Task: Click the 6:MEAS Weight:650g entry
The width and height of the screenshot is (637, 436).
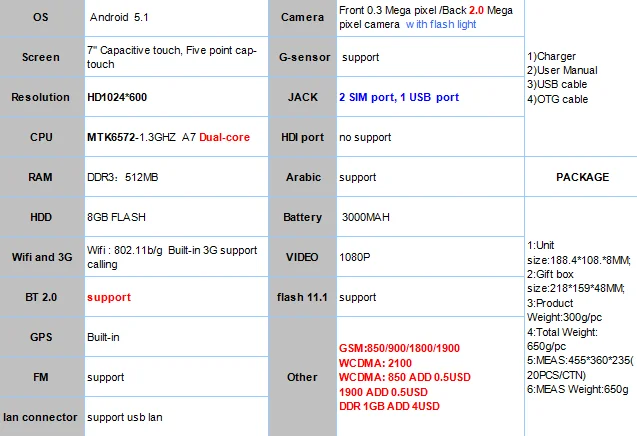Action: click(578, 389)
